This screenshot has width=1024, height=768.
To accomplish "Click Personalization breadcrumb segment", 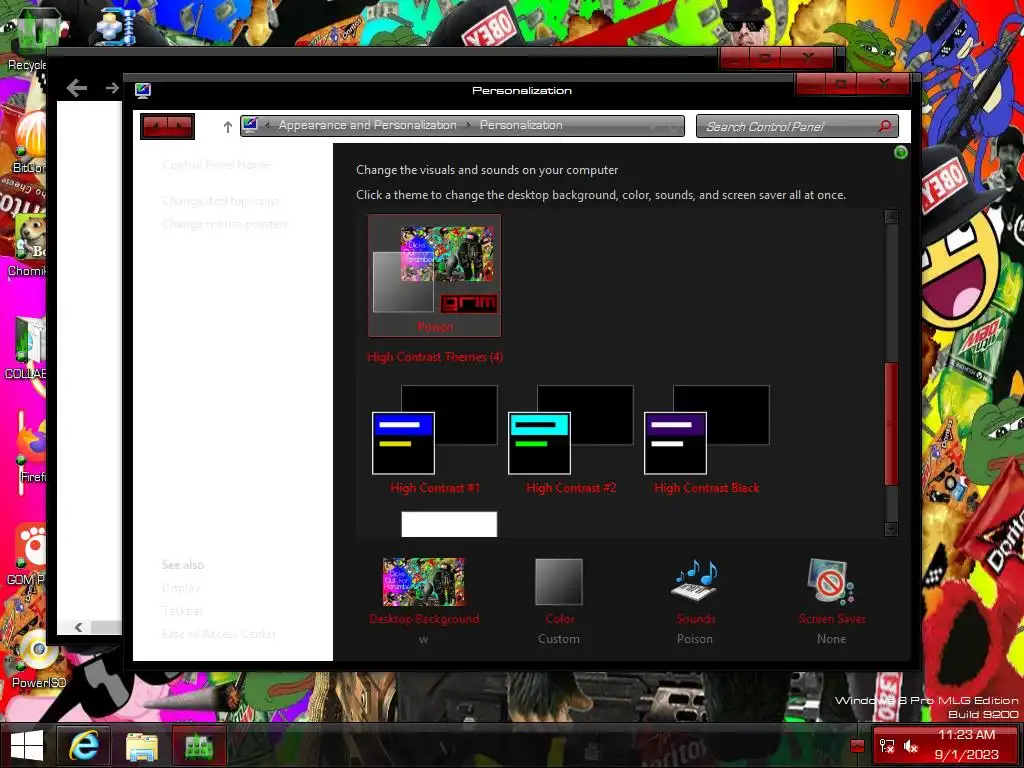I will [521, 125].
